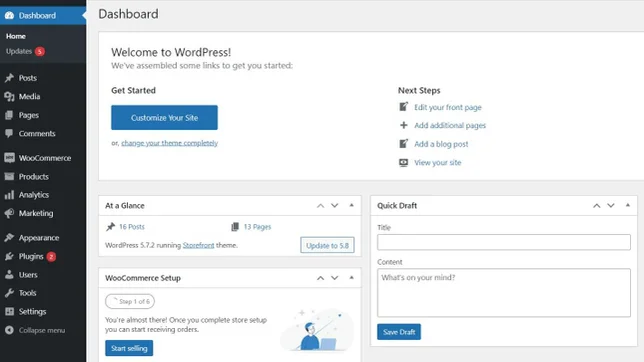
Task: Move At a Glance widget down
Action: [335, 205]
